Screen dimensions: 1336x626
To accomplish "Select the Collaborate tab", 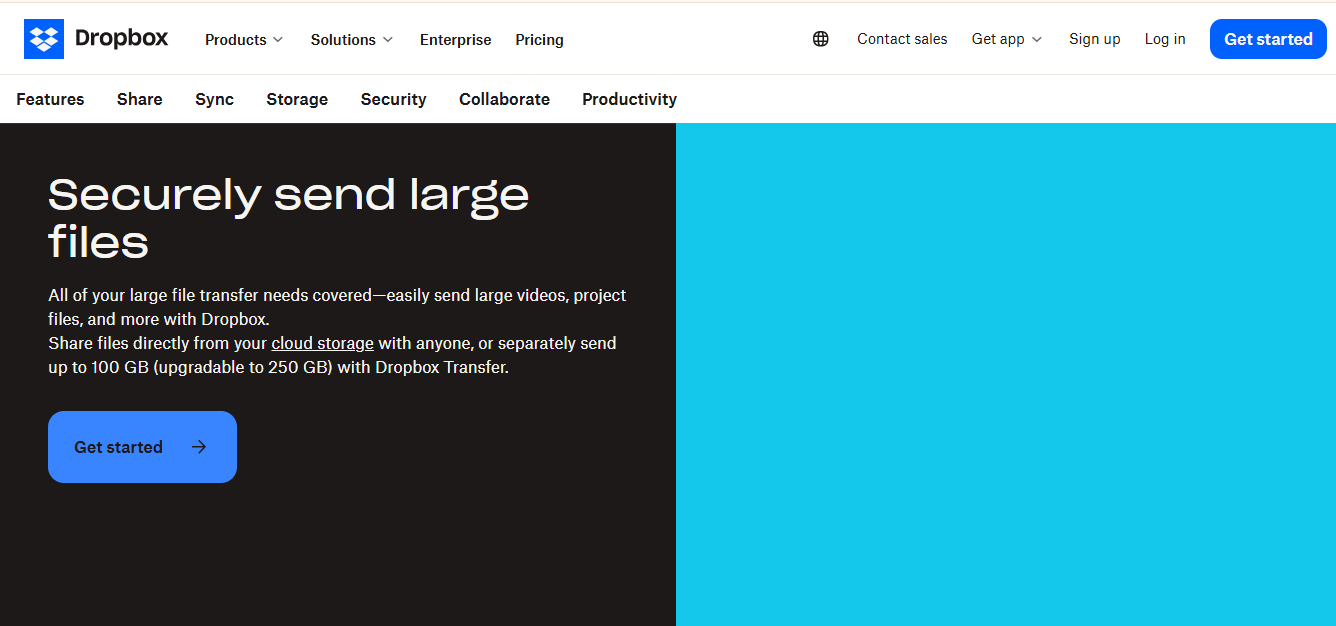I will pyautogui.click(x=505, y=99).
